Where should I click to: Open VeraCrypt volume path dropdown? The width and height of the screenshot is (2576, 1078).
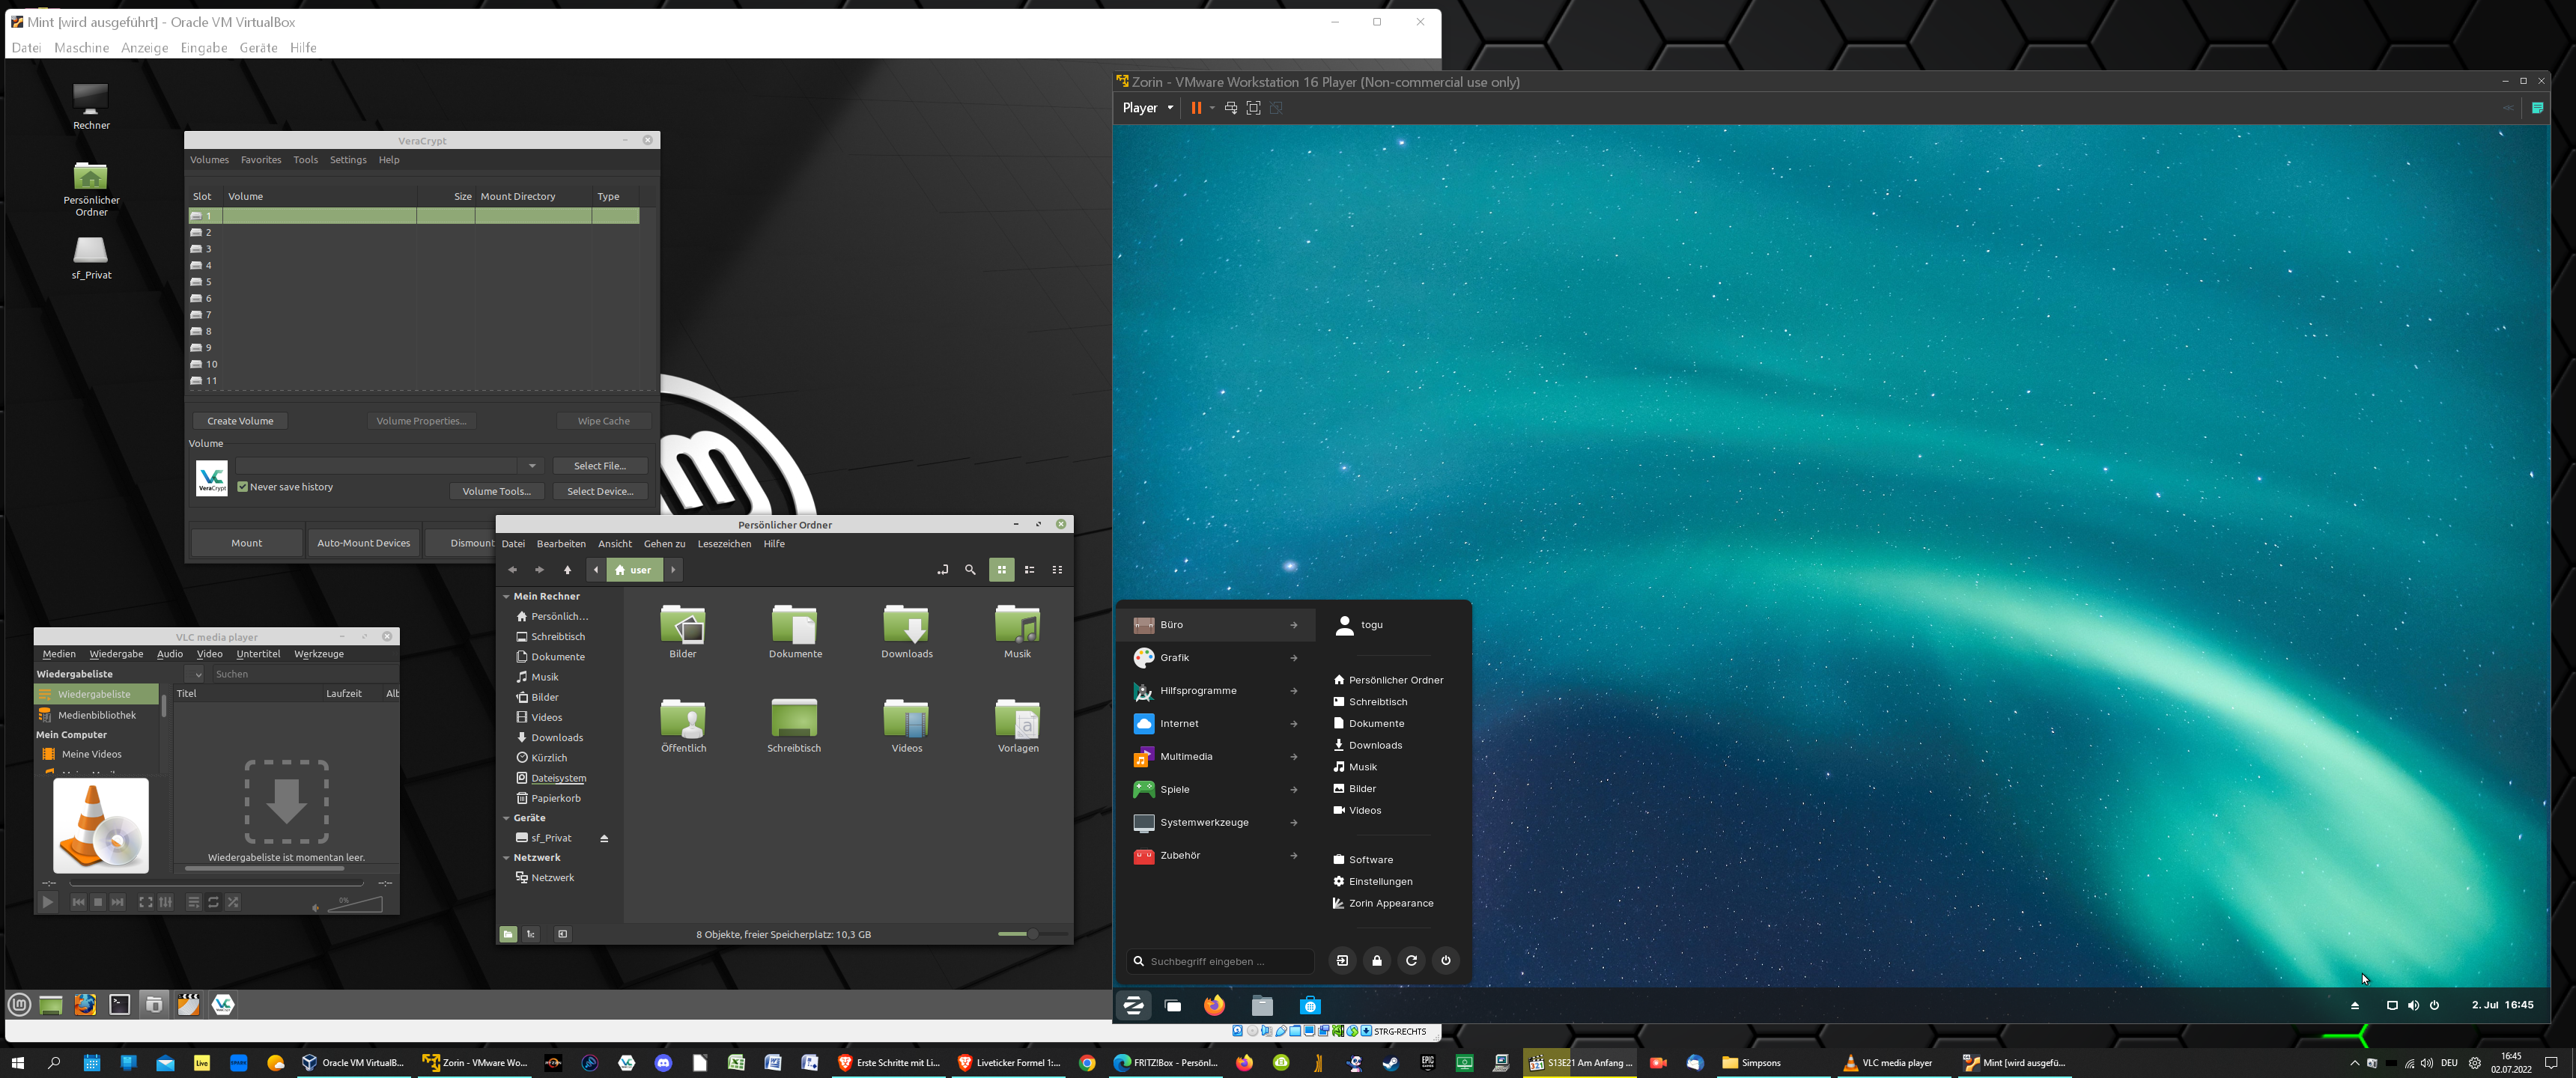click(x=532, y=466)
